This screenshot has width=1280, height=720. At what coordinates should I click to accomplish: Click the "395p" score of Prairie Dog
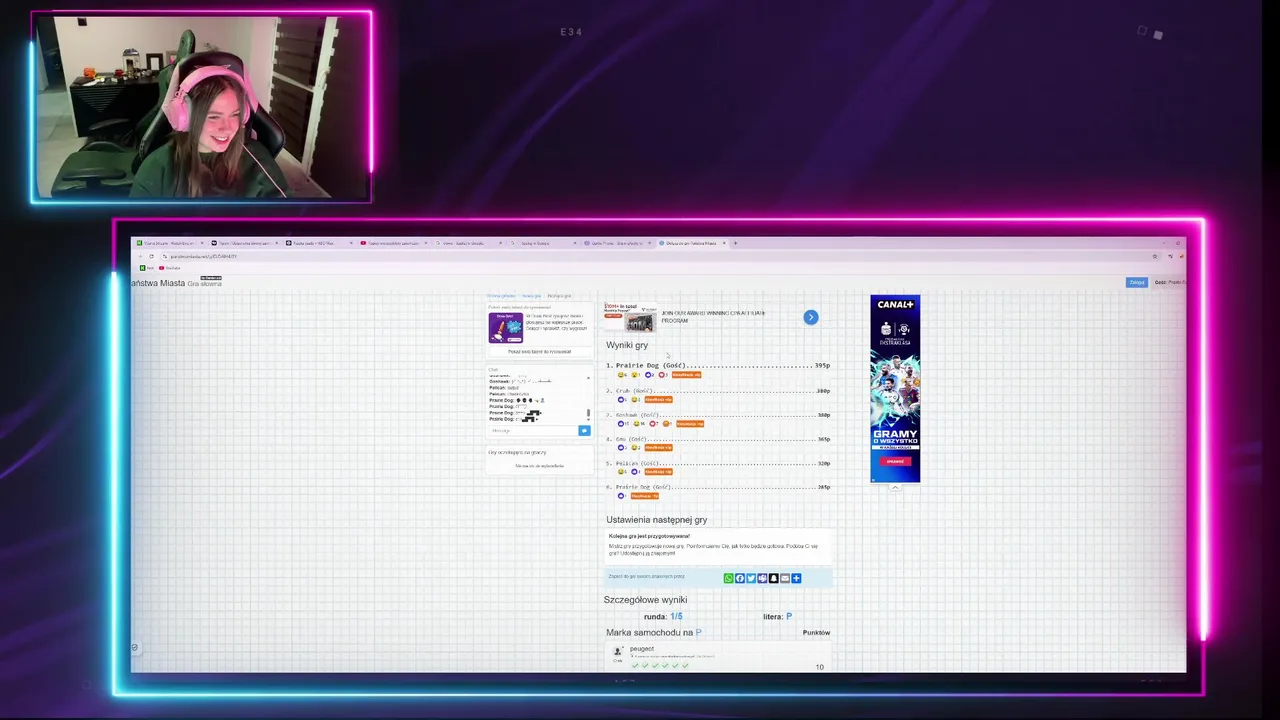[822, 365]
